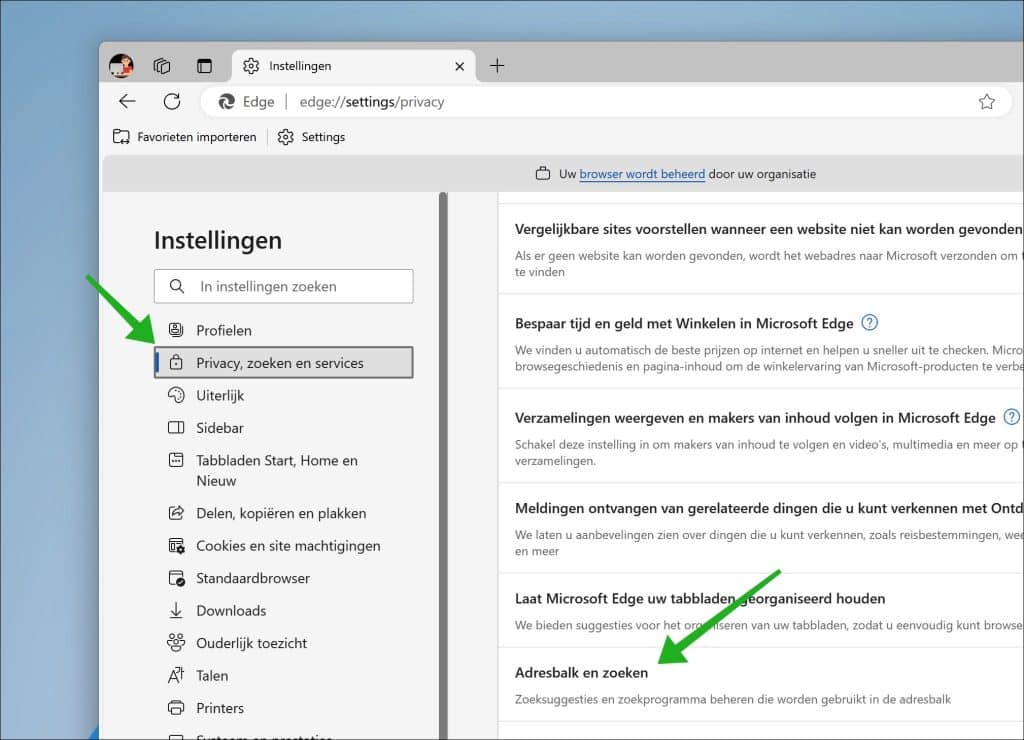Open Talen settings section
Viewport: 1024px width, 740px height.
pyautogui.click(x=283, y=675)
